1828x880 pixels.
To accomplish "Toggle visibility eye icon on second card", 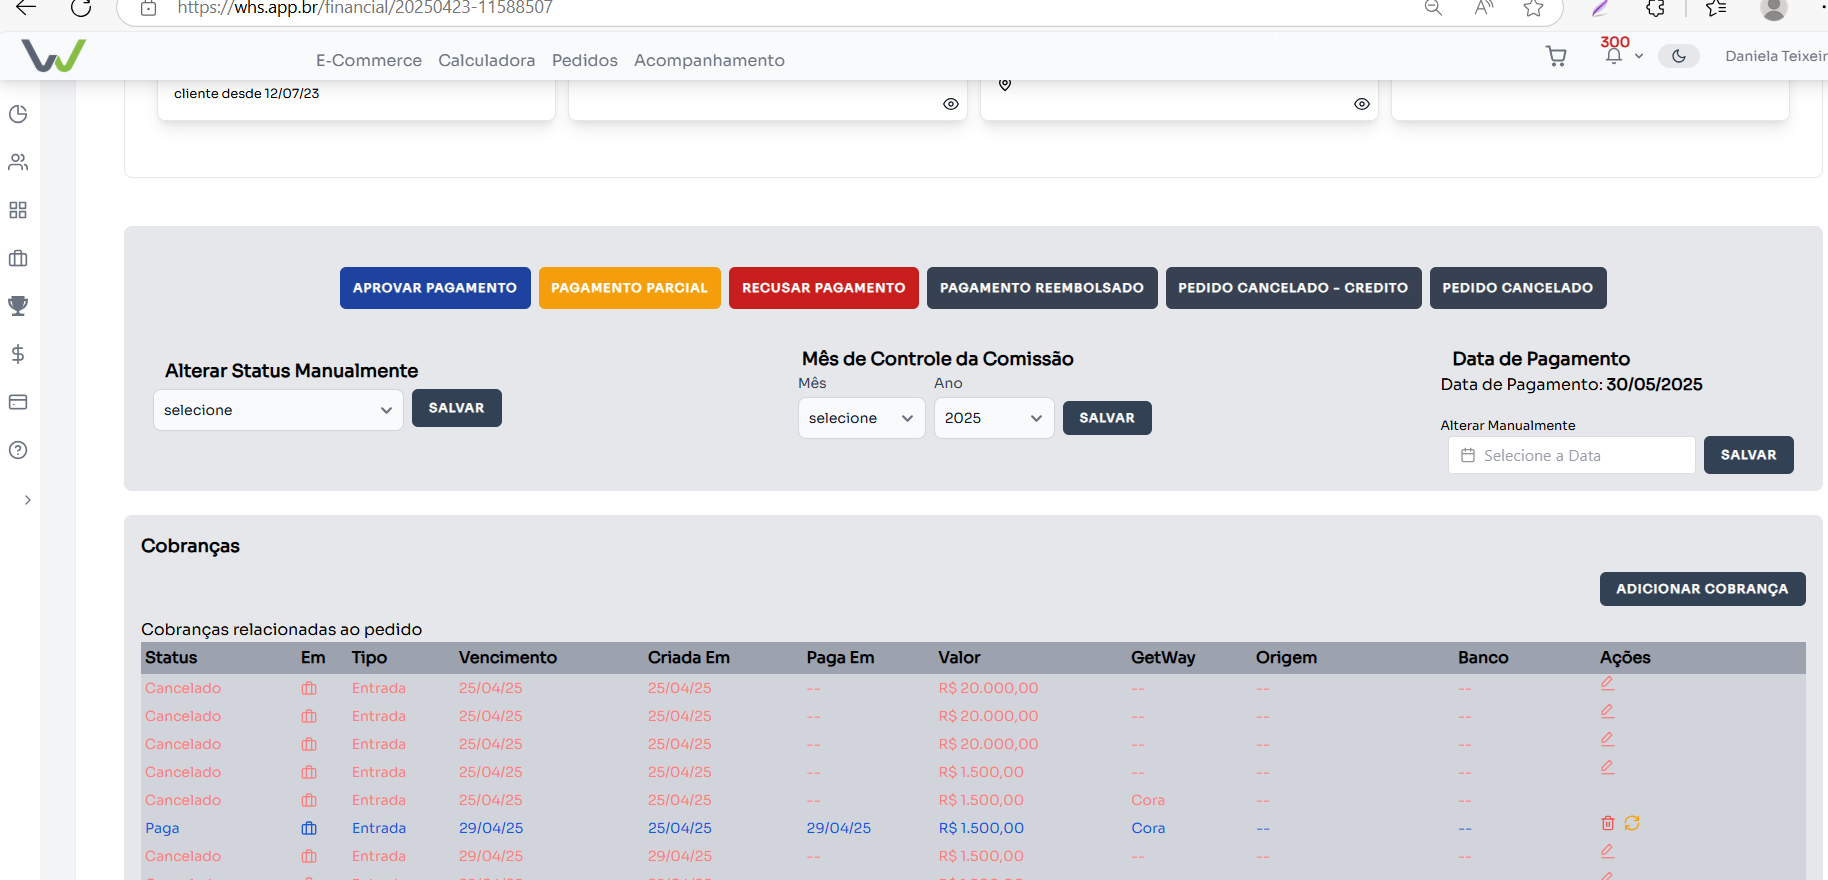I will click(x=951, y=104).
